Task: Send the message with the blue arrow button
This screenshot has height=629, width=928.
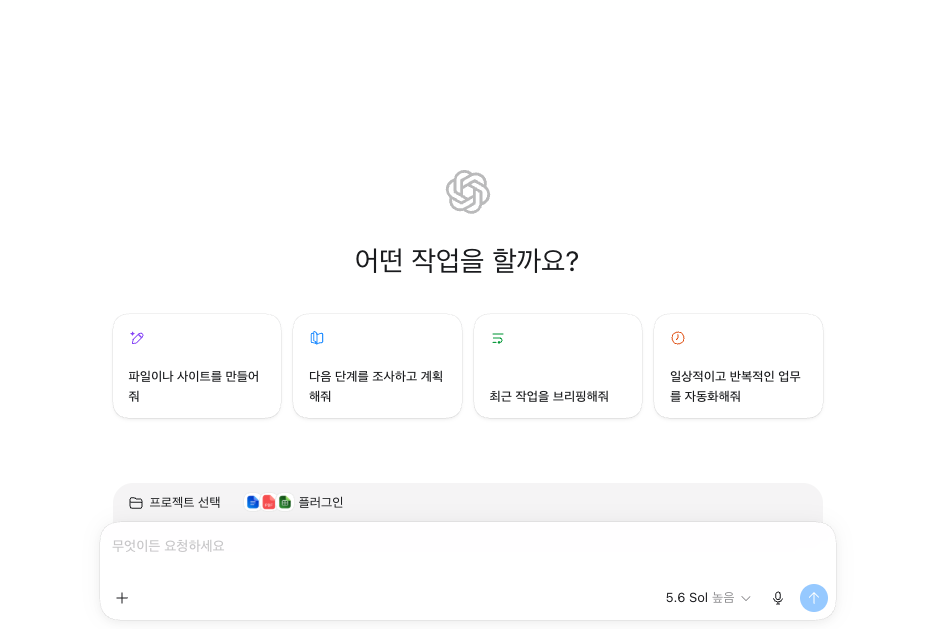Action: (814, 598)
